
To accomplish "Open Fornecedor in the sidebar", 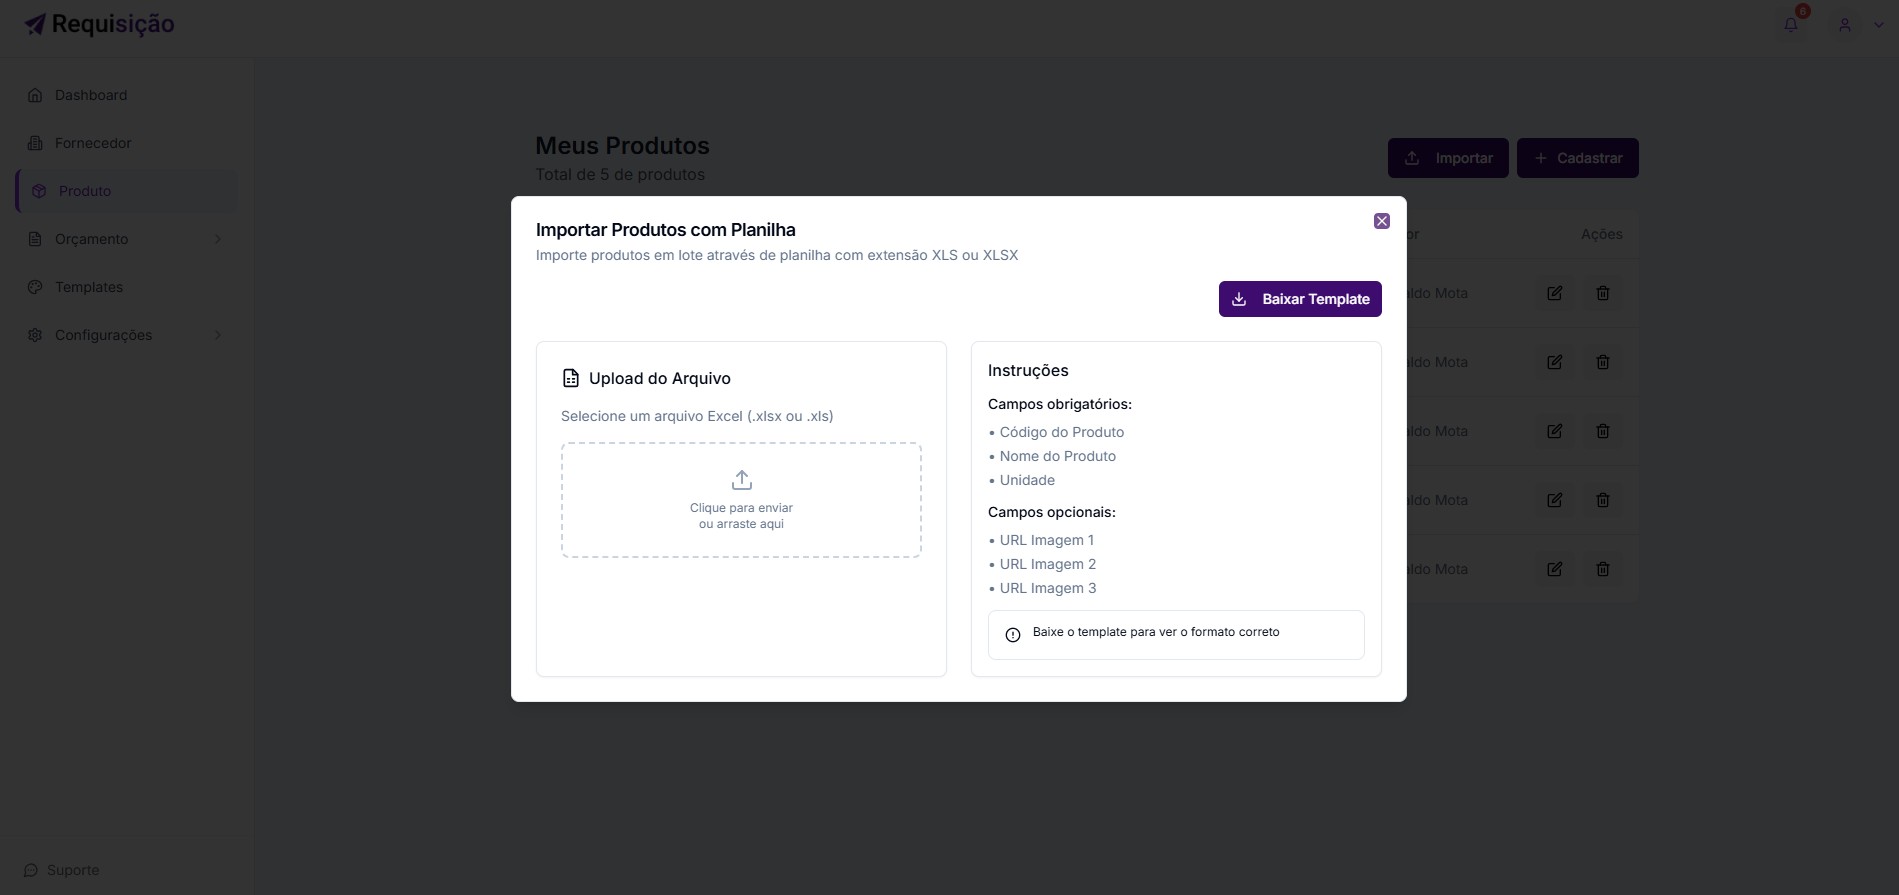I will 92,143.
